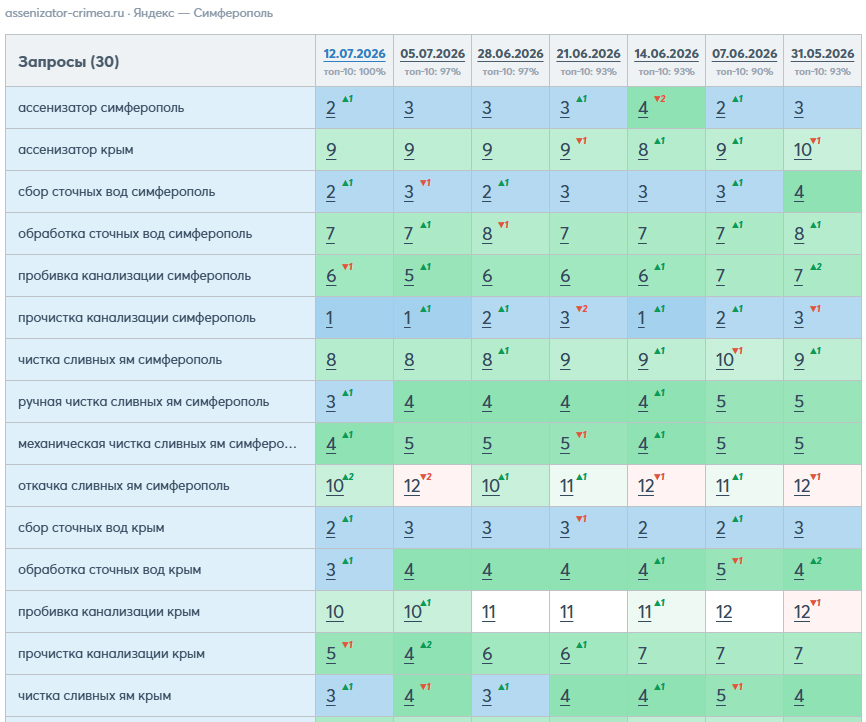The width and height of the screenshot is (866, 722).
Task: Open position 12 for 'откачка сливных ям симферополь' on 05.07.2026
Action: click(412, 486)
